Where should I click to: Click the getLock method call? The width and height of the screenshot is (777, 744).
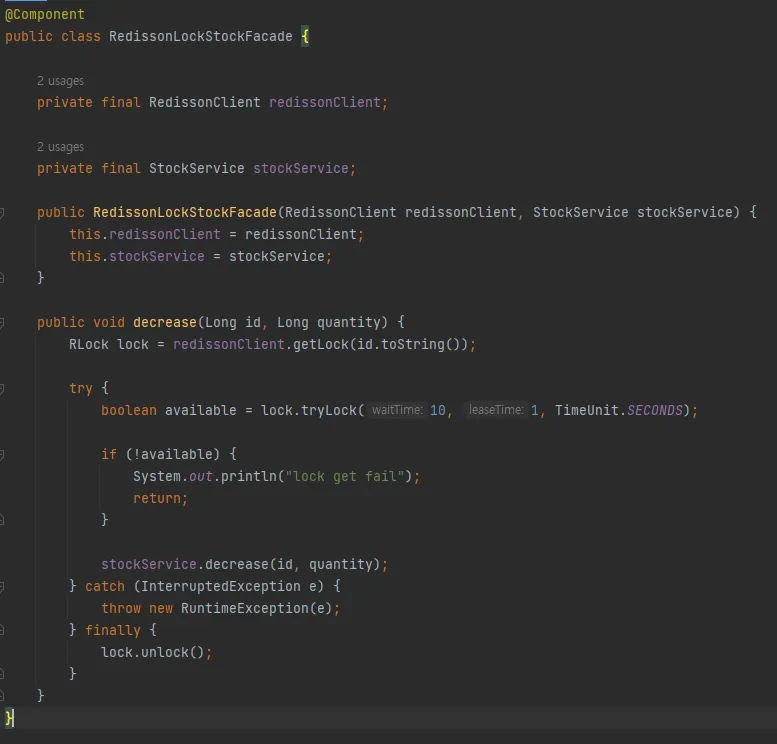(321, 344)
